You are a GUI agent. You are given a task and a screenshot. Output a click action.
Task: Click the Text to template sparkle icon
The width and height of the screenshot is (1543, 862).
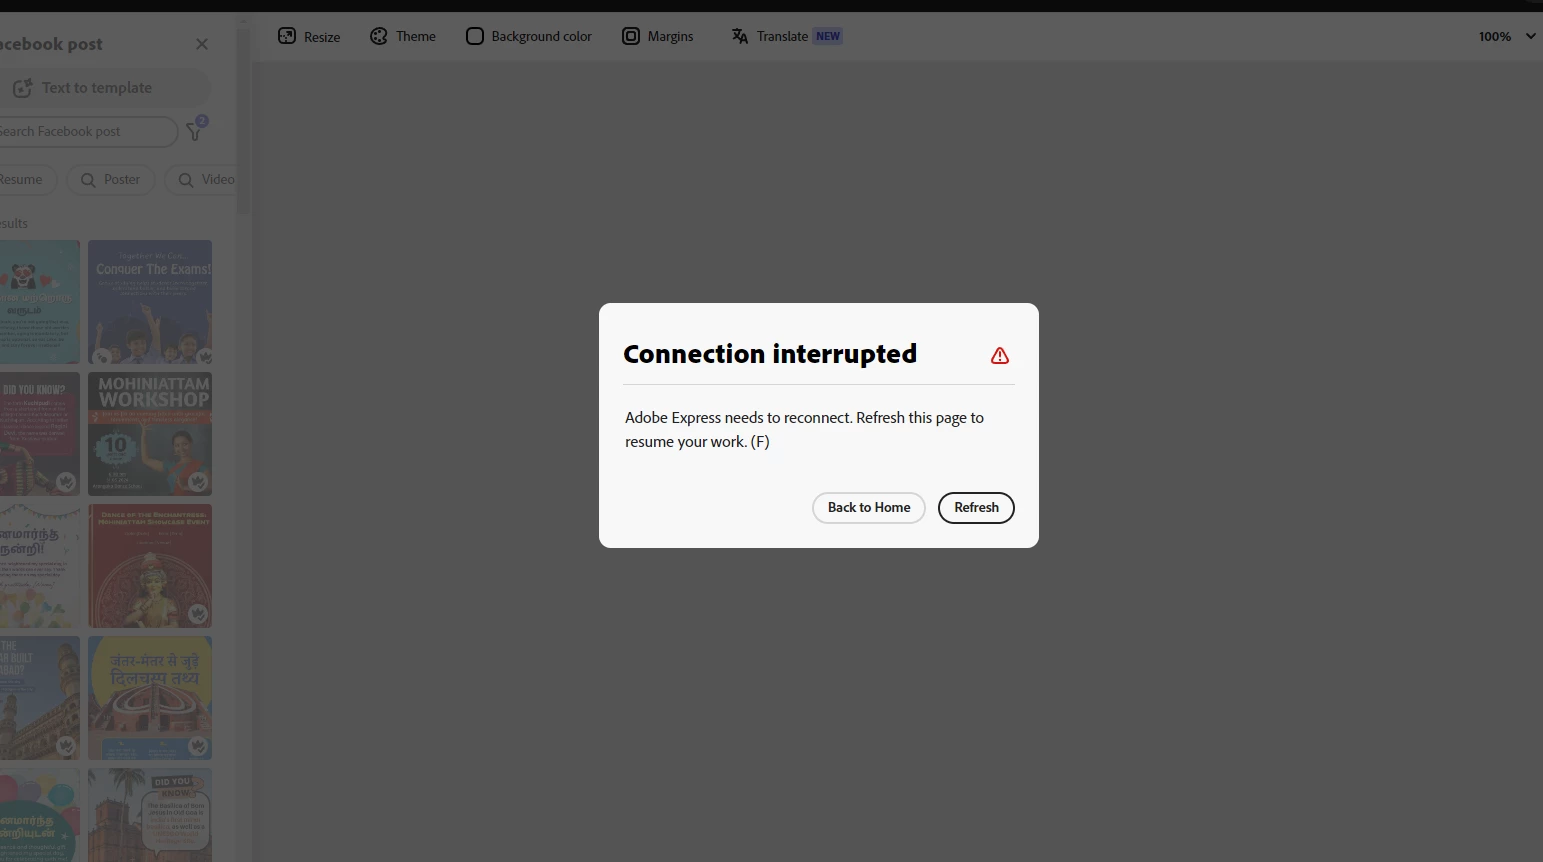pyautogui.click(x=22, y=88)
